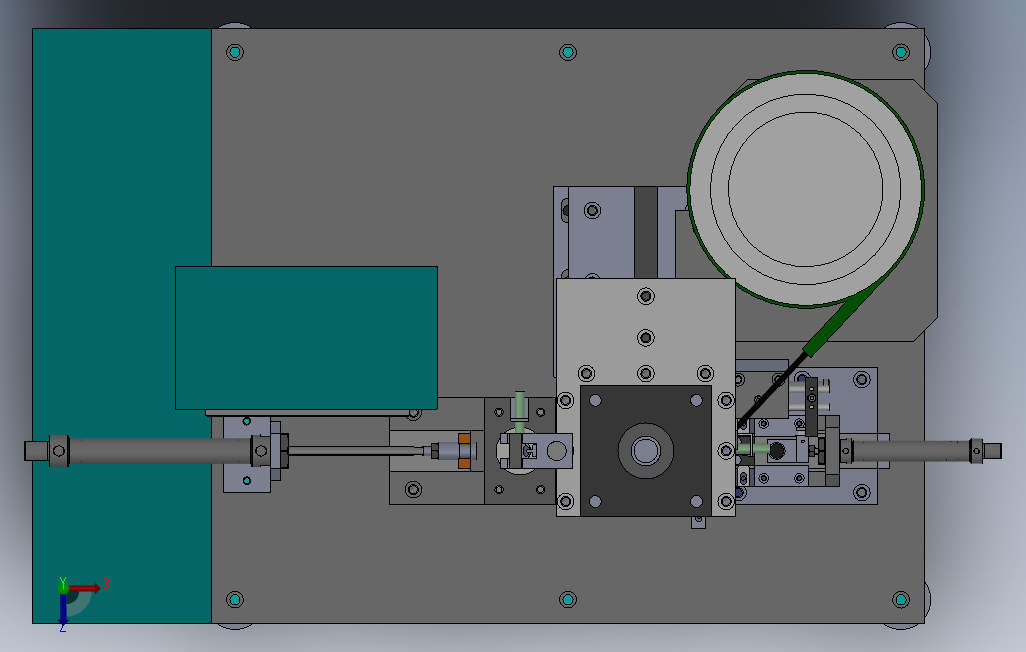Click the green Y axis label on the triad
This screenshot has width=1026, height=652.
click(x=63, y=581)
